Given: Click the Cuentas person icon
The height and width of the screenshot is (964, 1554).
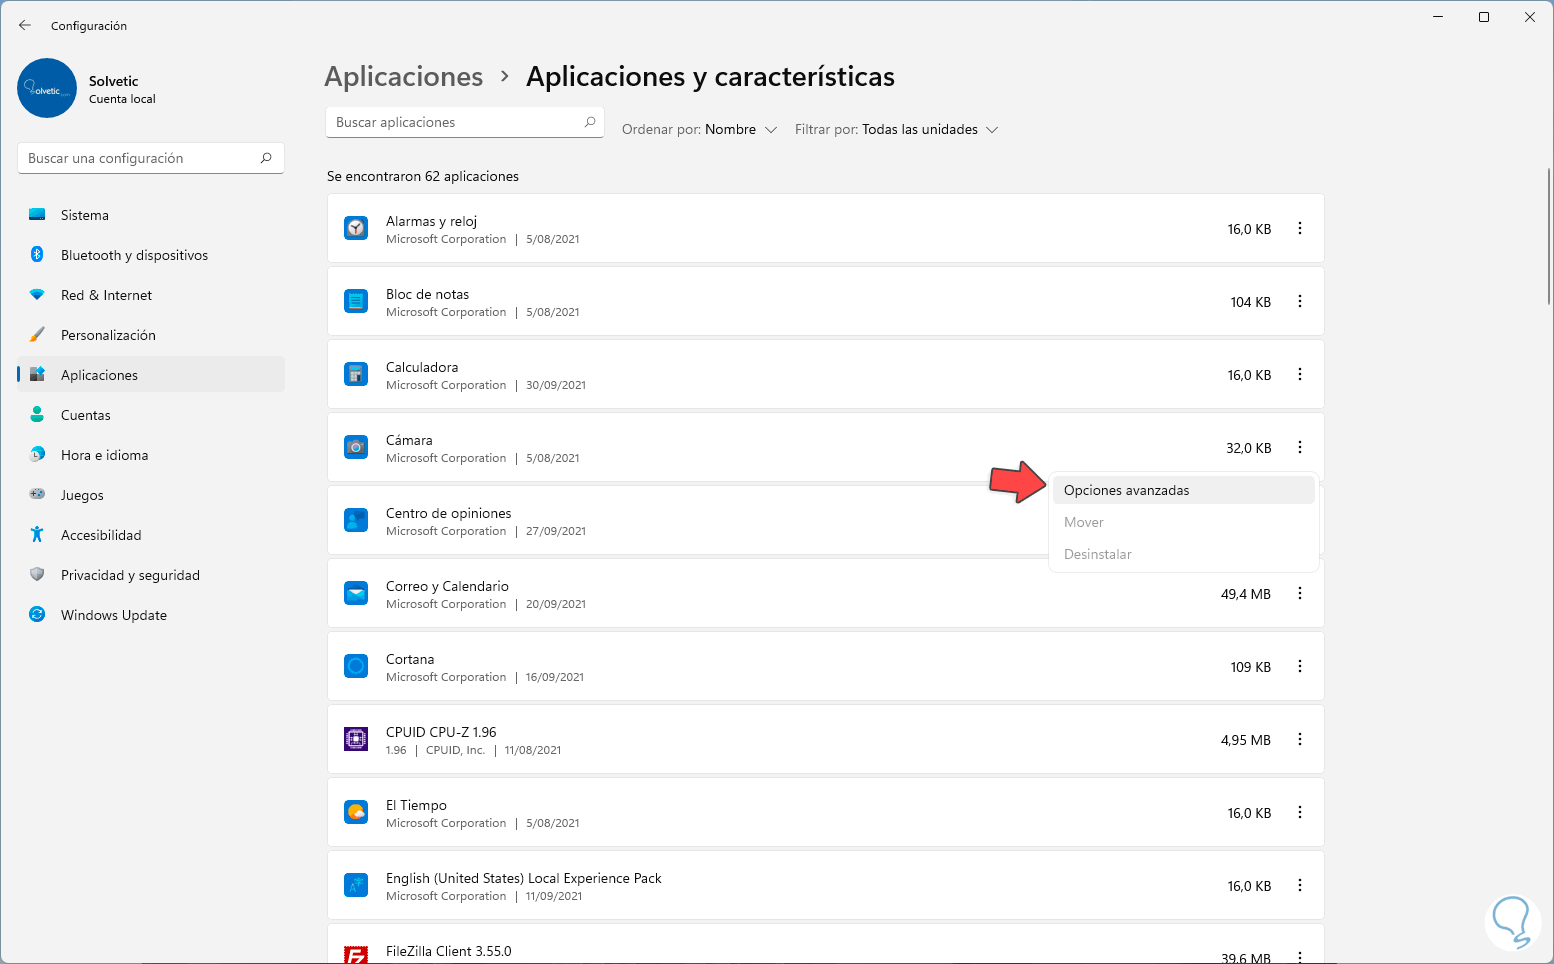Looking at the screenshot, I should pyautogui.click(x=37, y=415).
